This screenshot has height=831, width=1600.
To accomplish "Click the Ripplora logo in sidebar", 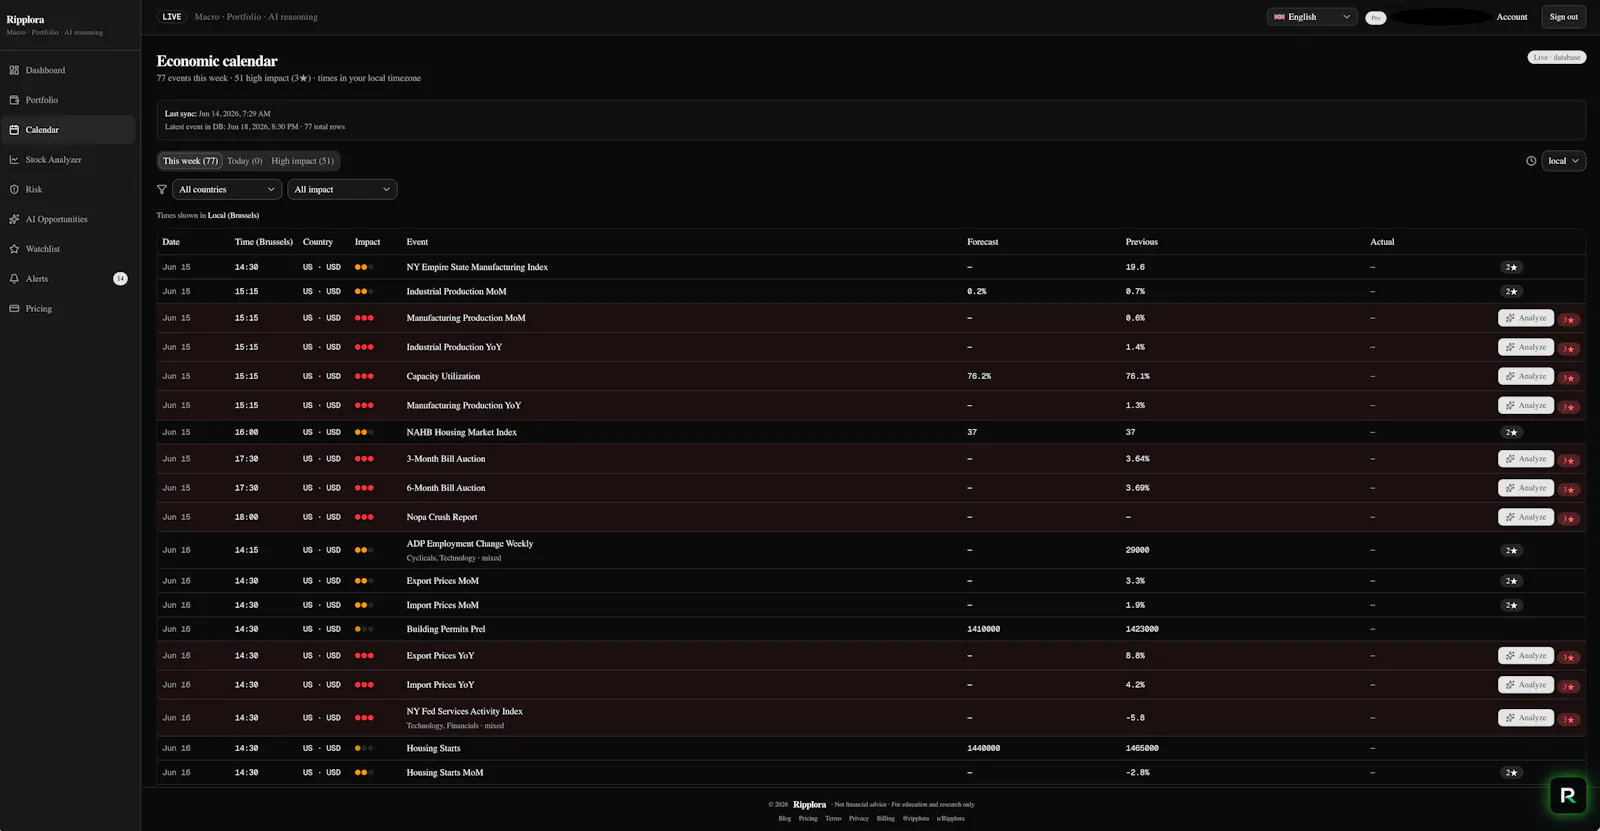I will coord(26,20).
